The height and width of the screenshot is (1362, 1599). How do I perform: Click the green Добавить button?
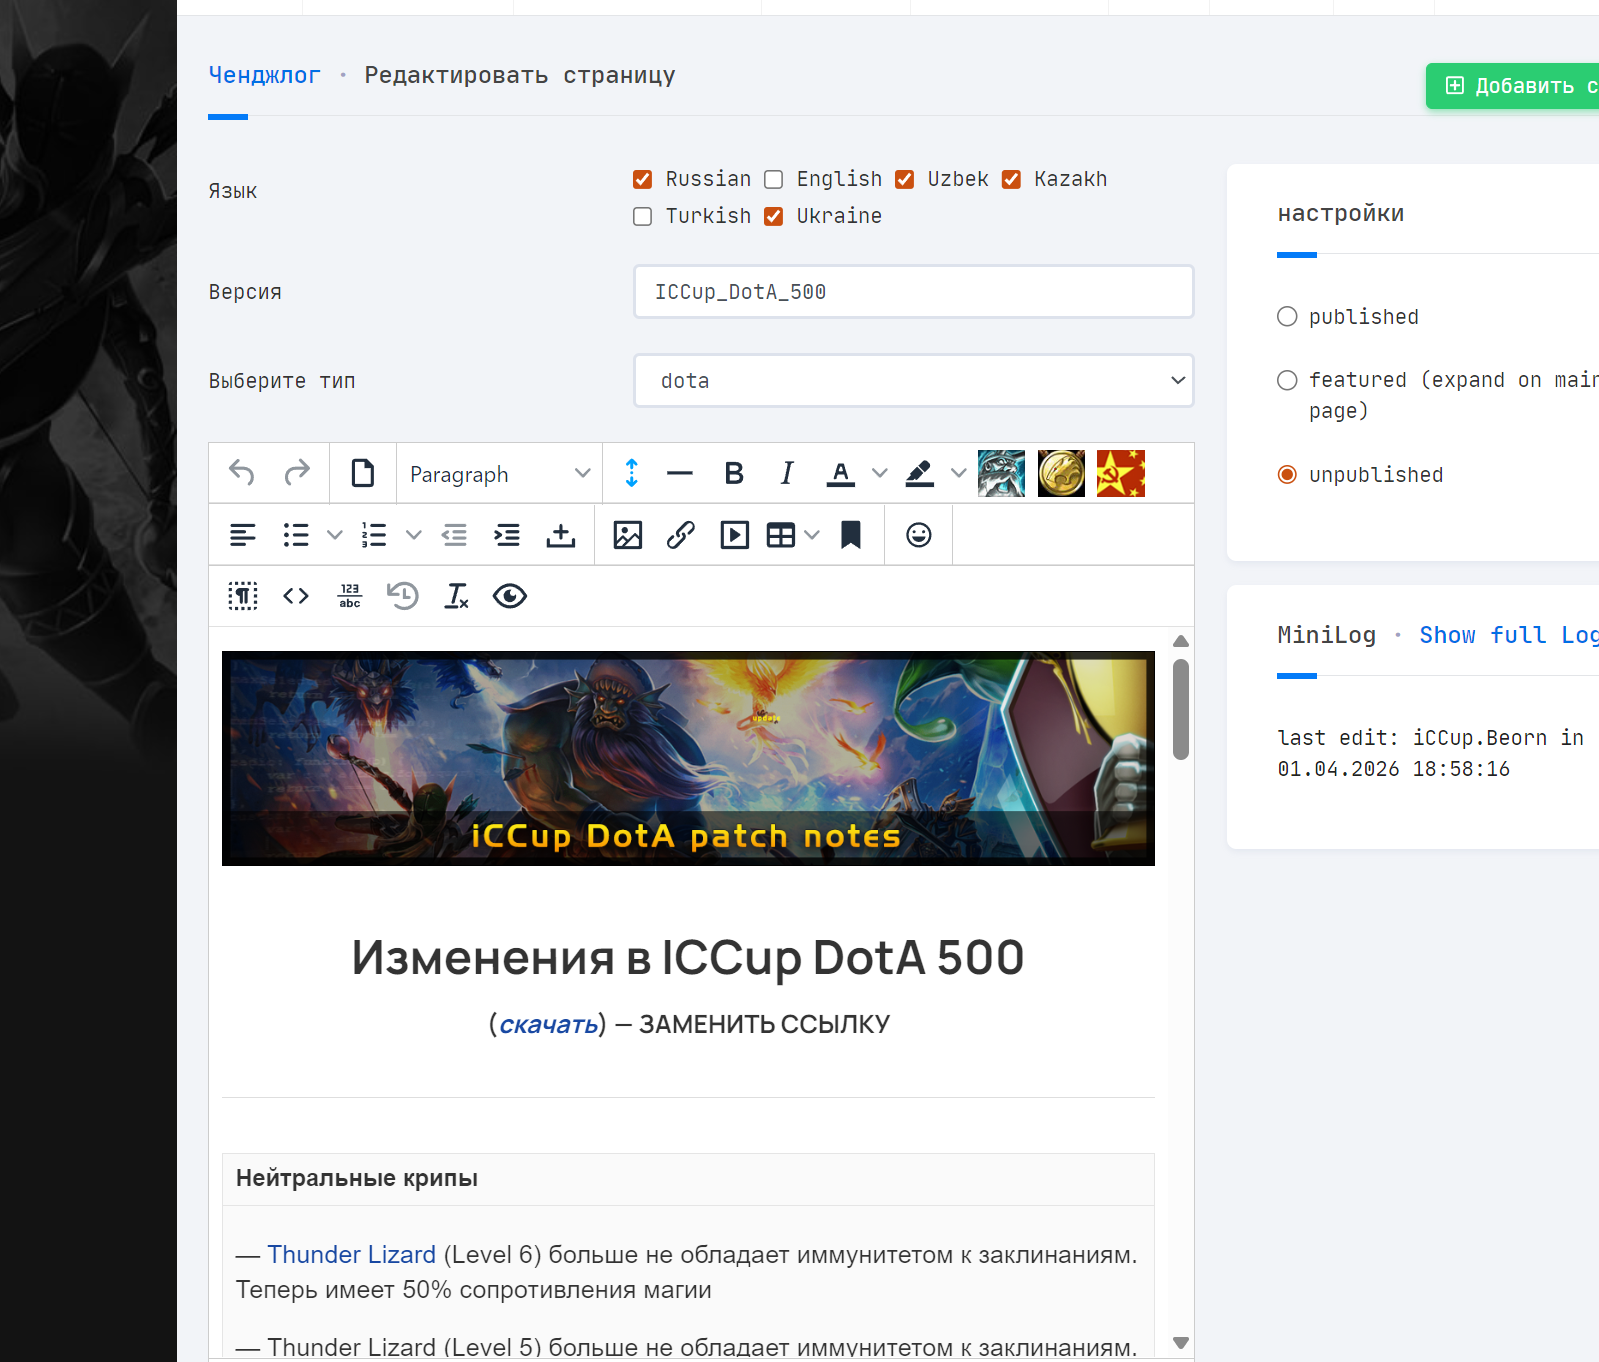(x=1513, y=86)
